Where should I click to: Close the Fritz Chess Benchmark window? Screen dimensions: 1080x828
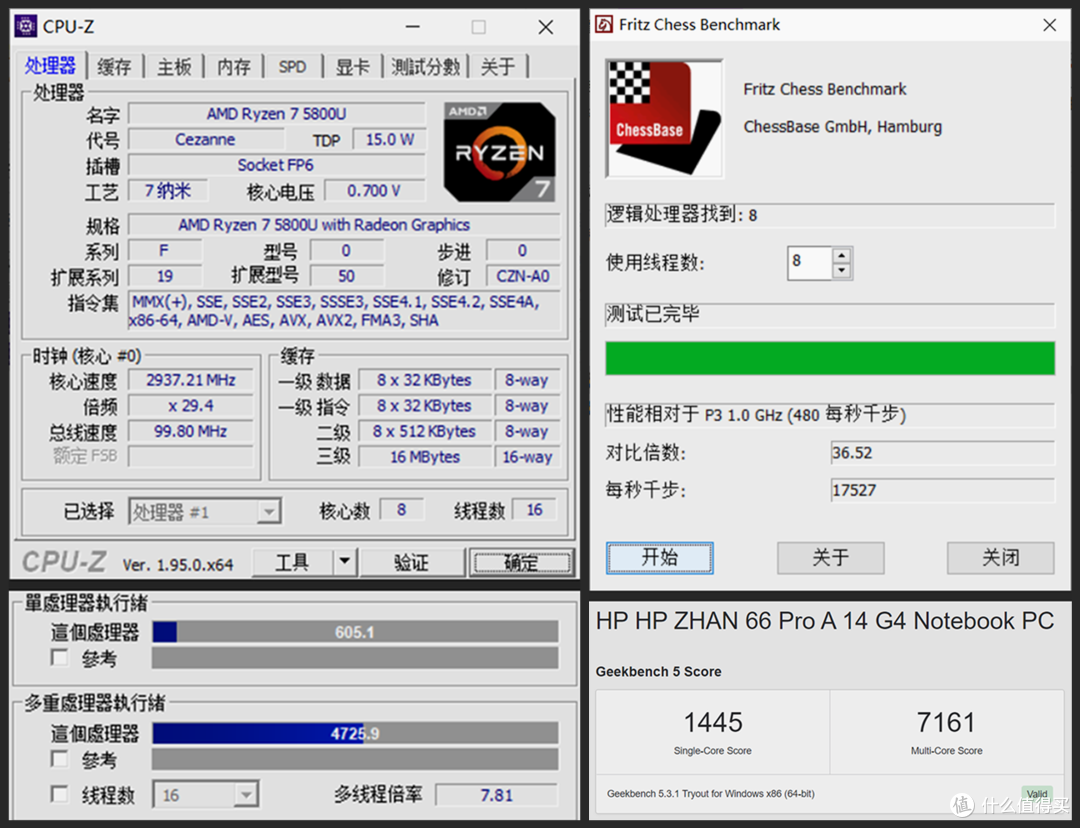pyautogui.click(x=1050, y=25)
